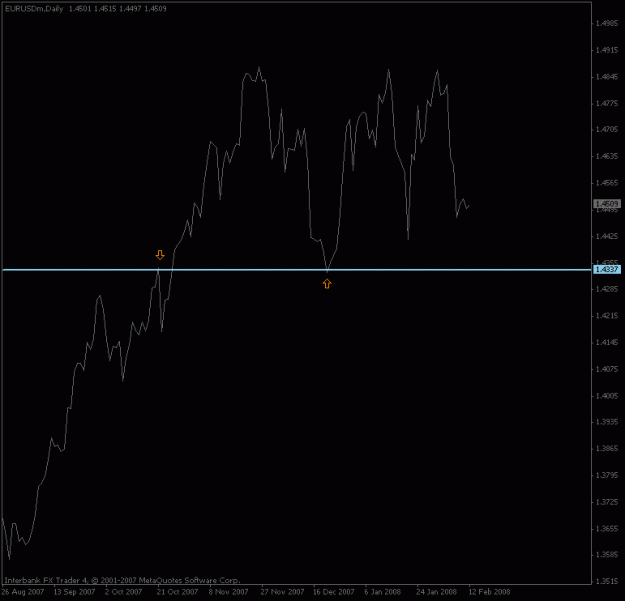This screenshot has height=601, width=625.
Task: Click the 1.4985 price scale value
Action: click(x=607, y=24)
